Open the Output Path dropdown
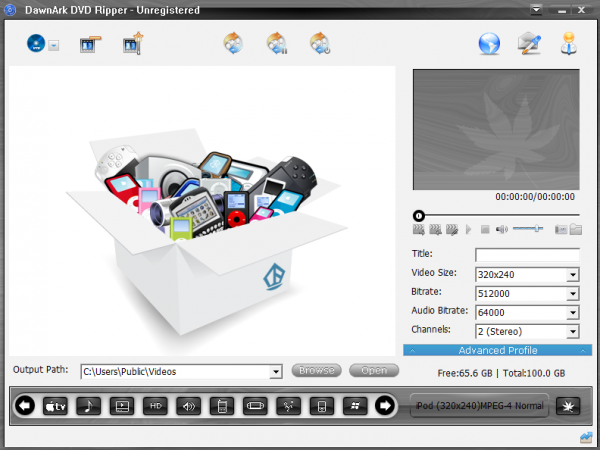 click(276, 372)
